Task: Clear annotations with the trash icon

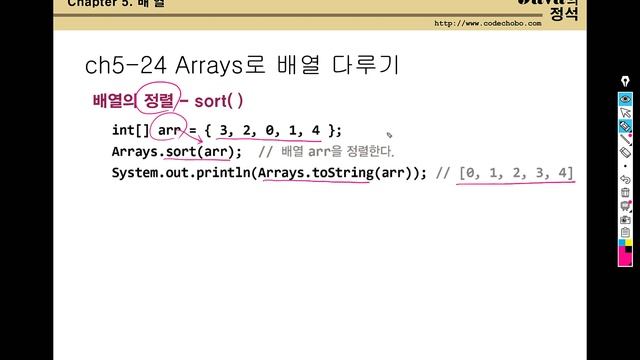Action: pos(625,192)
